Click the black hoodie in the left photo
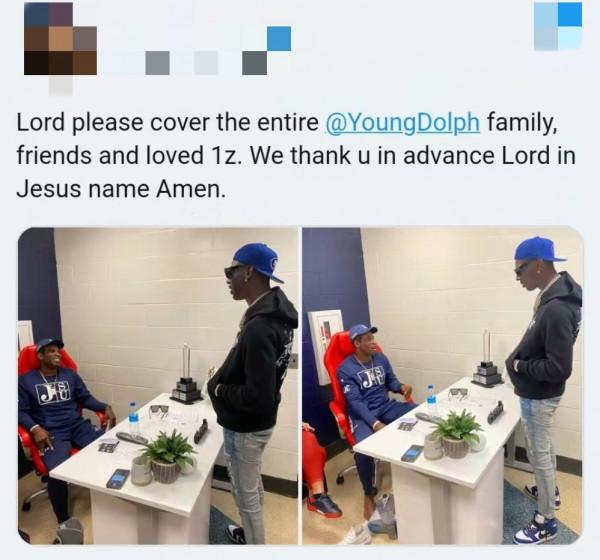Viewport: 600px width, 560px height. coord(254,362)
